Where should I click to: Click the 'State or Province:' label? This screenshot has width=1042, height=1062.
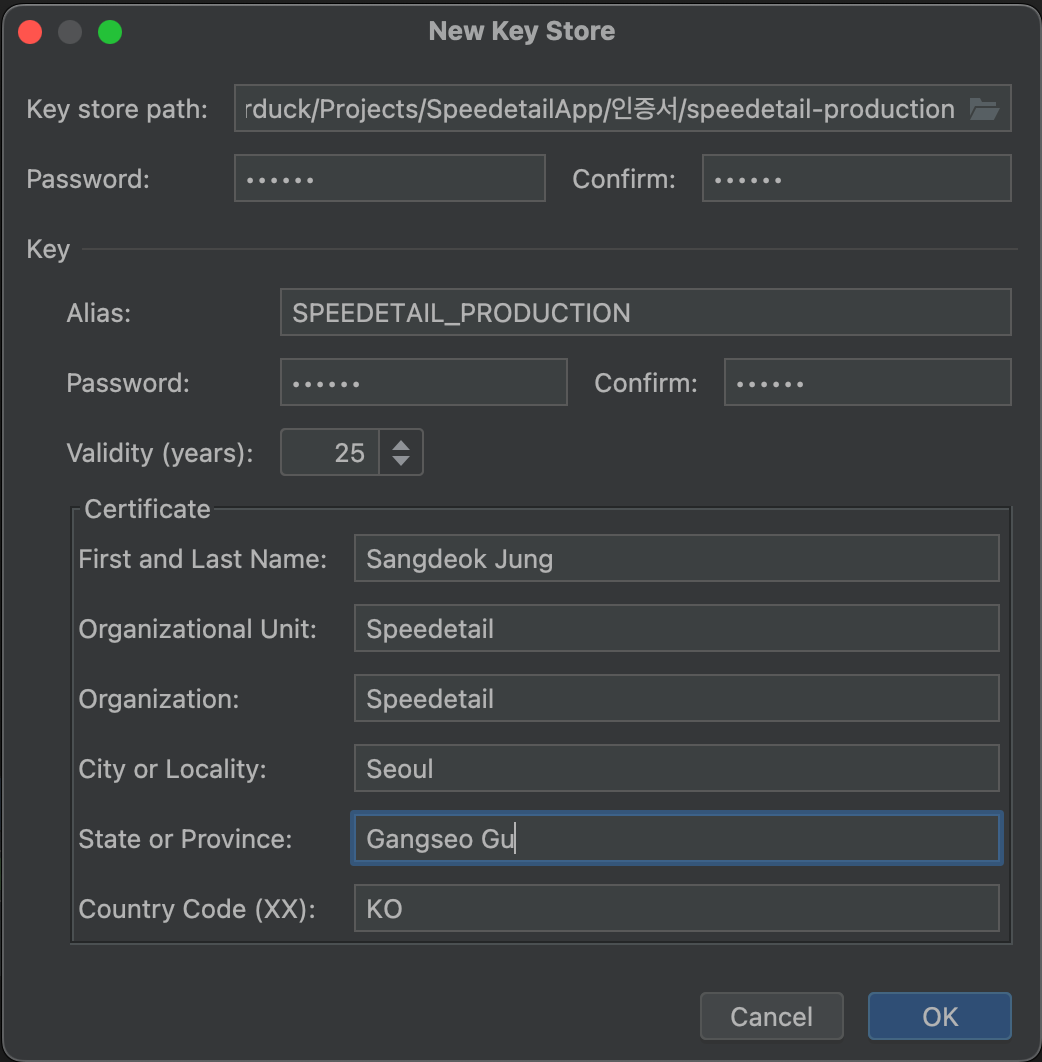186,838
